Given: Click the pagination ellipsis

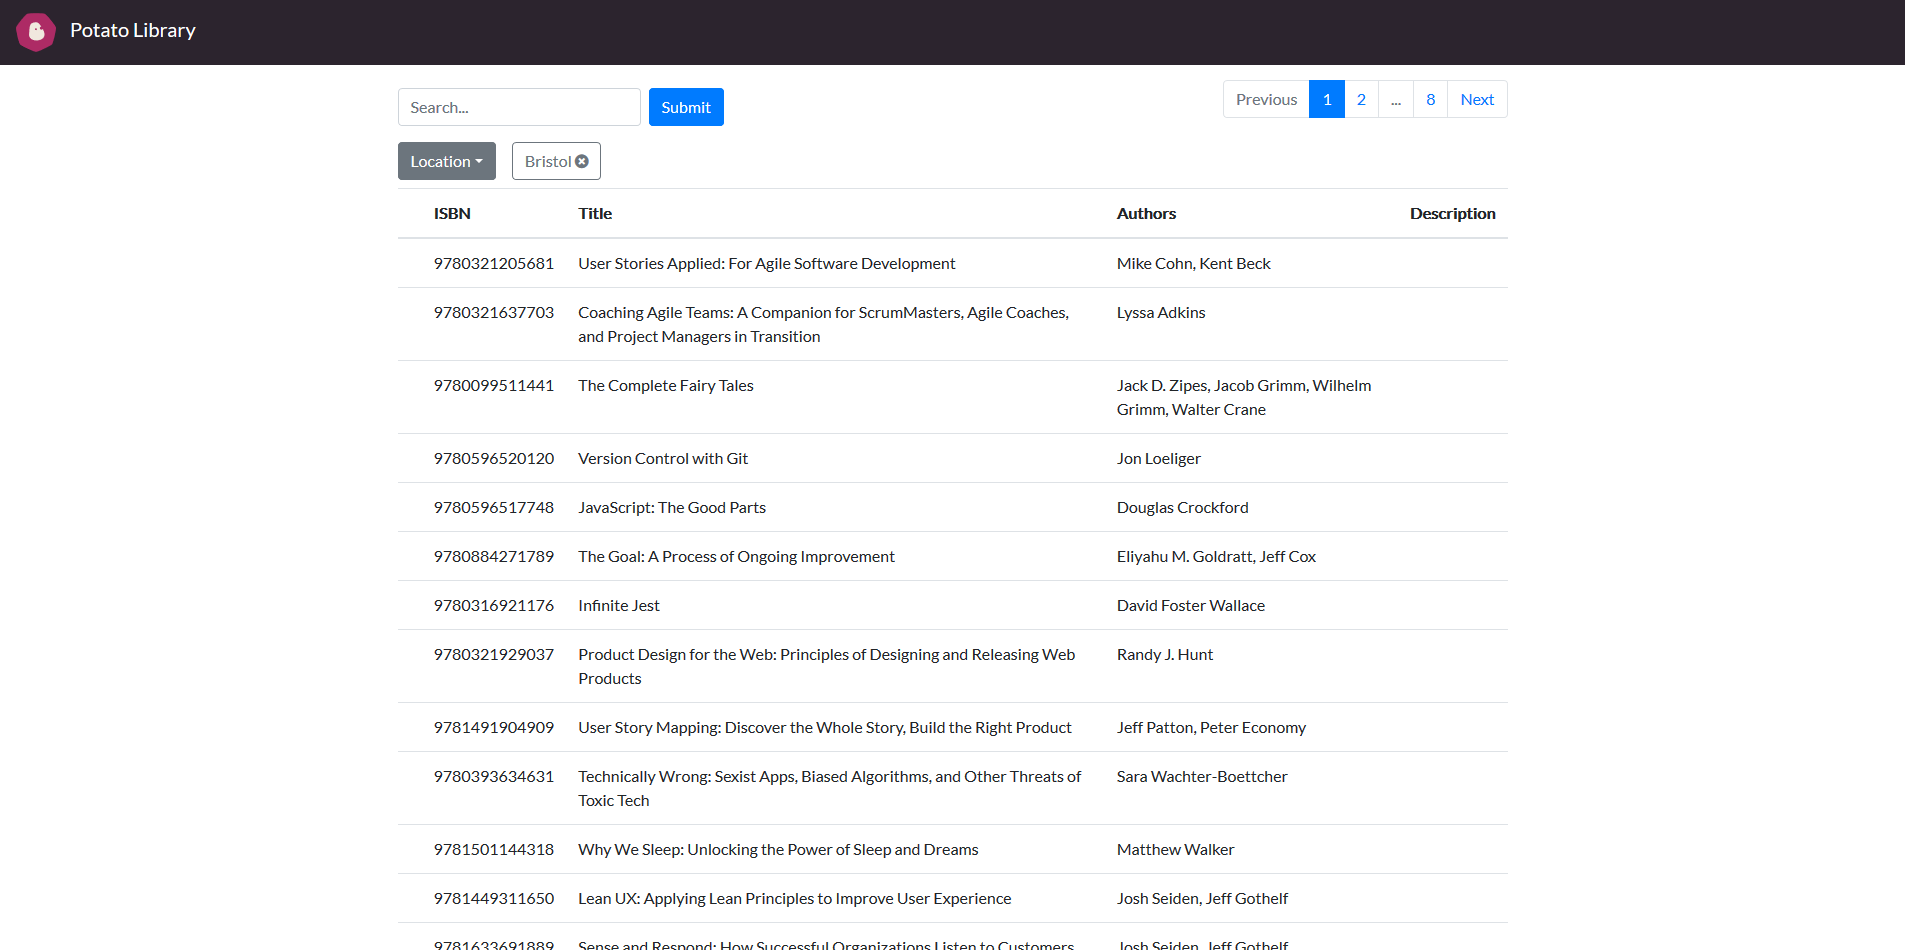Looking at the screenshot, I should (x=1396, y=99).
